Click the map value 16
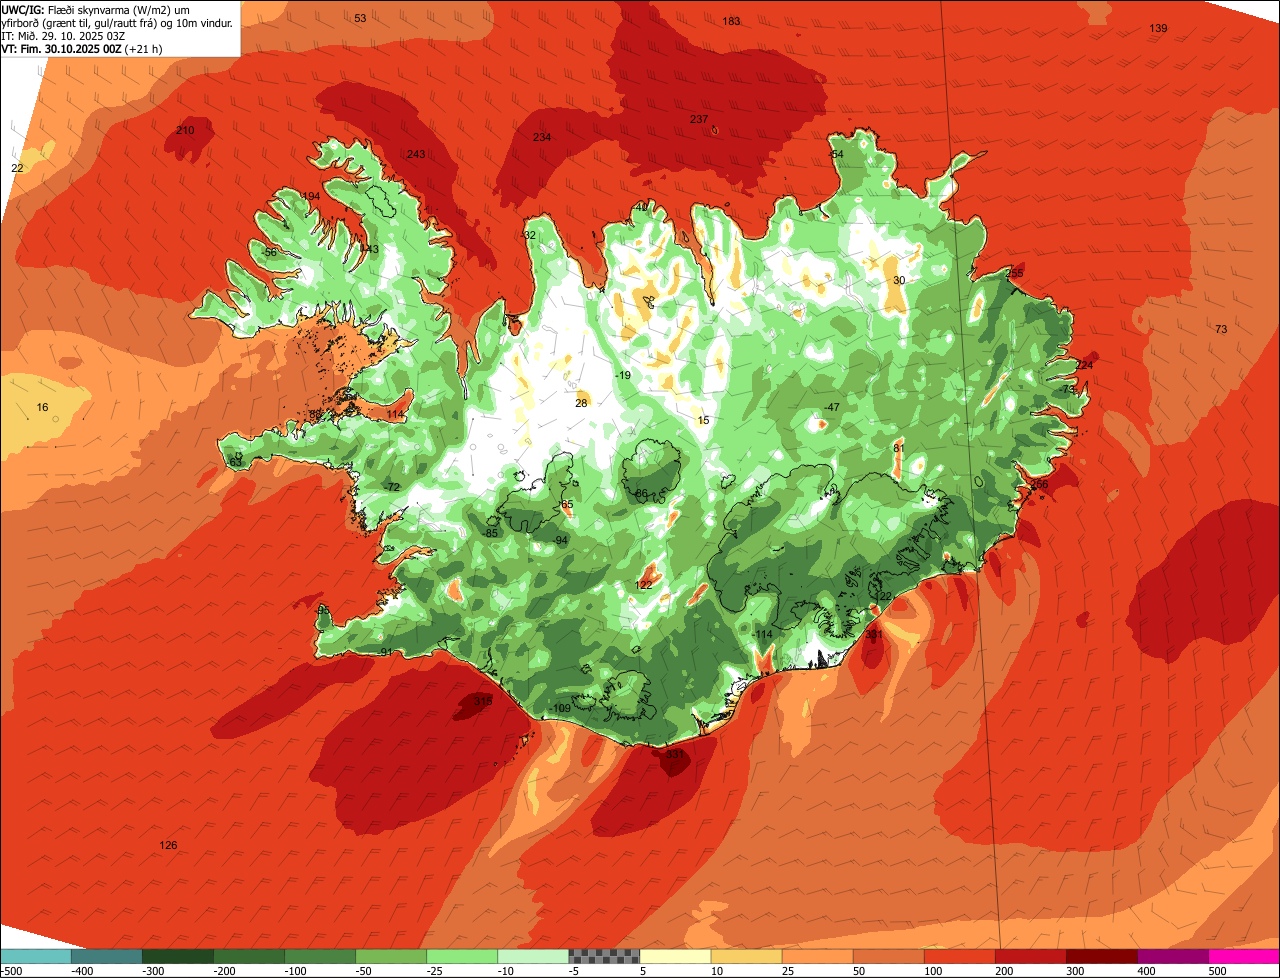The width and height of the screenshot is (1280, 978). pyautogui.click(x=42, y=407)
